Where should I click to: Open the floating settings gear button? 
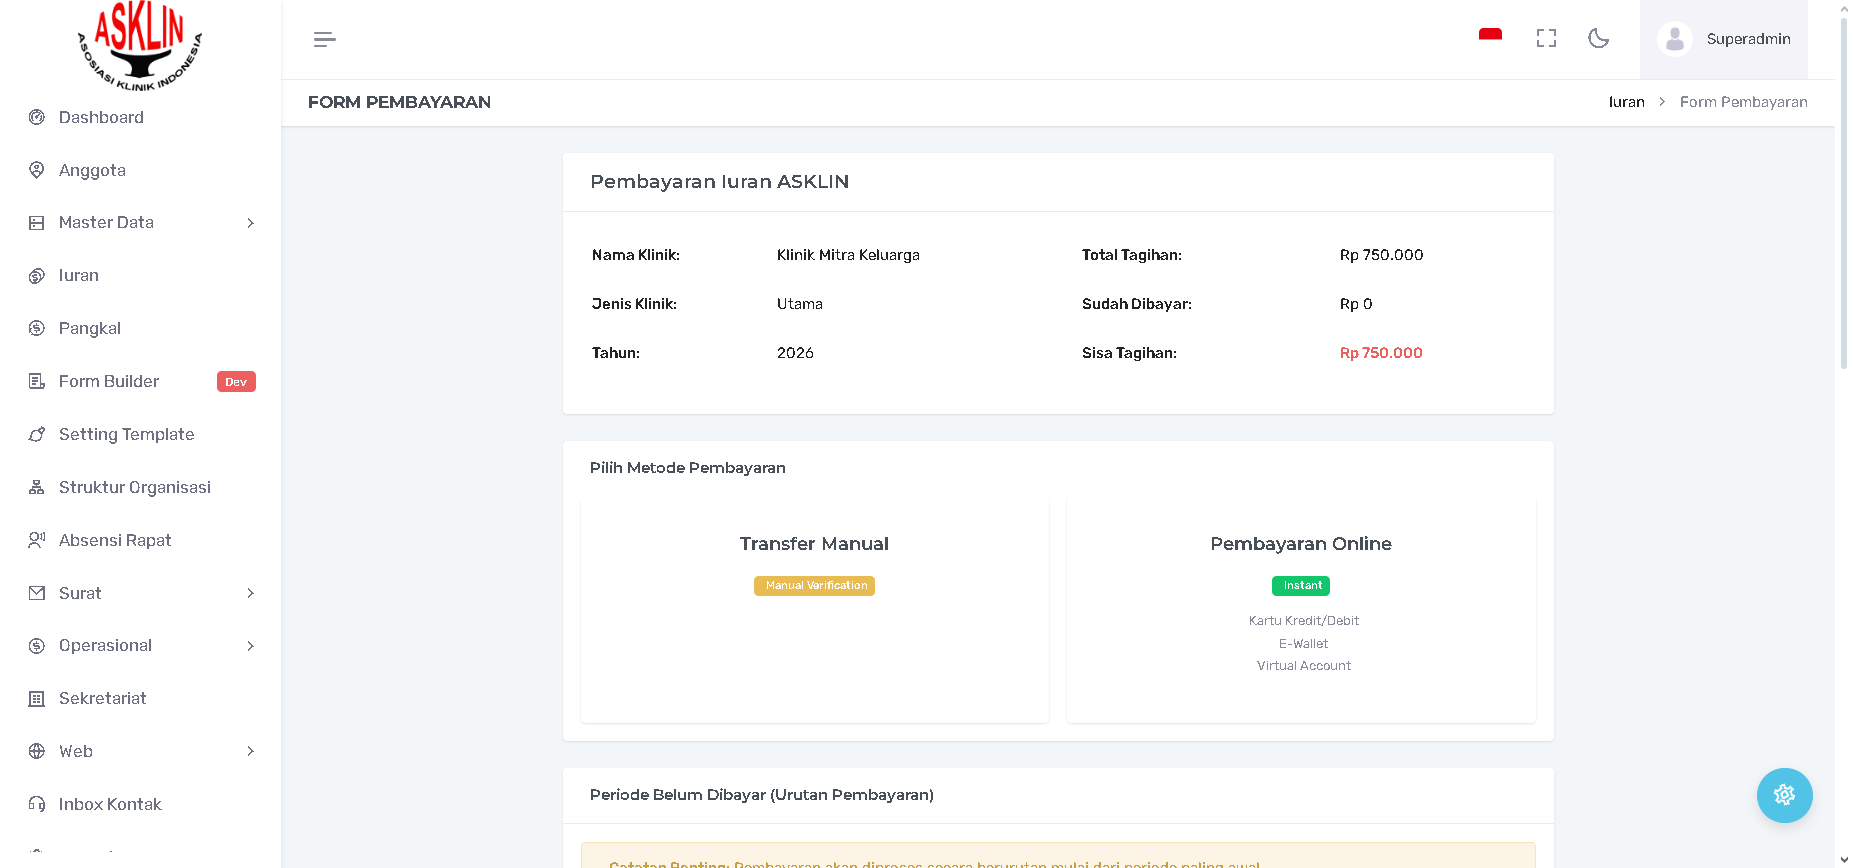(x=1784, y=795)
